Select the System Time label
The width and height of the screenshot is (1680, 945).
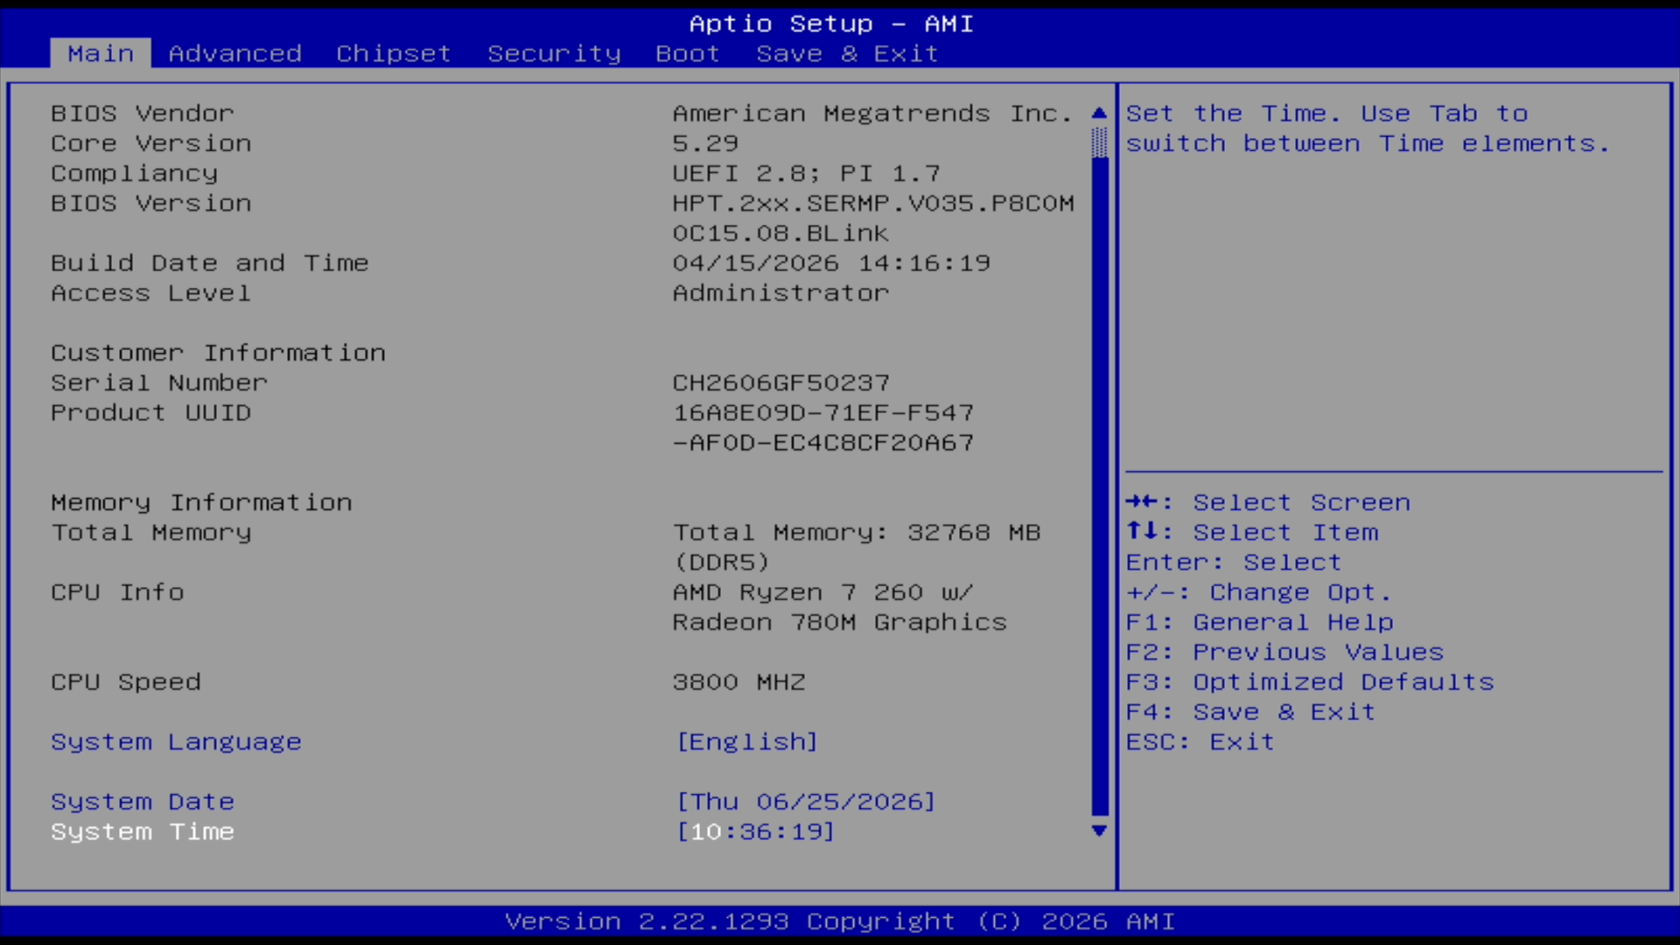pos(143,832)
